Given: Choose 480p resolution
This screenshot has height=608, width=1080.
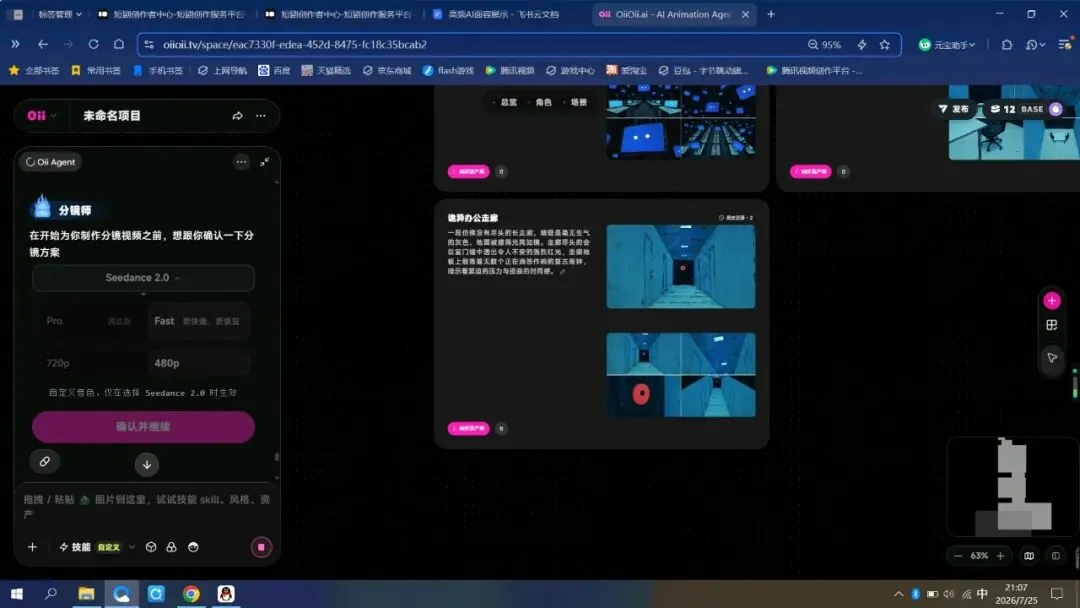Looking at the screenshot, I should click(x=198, y=363).
